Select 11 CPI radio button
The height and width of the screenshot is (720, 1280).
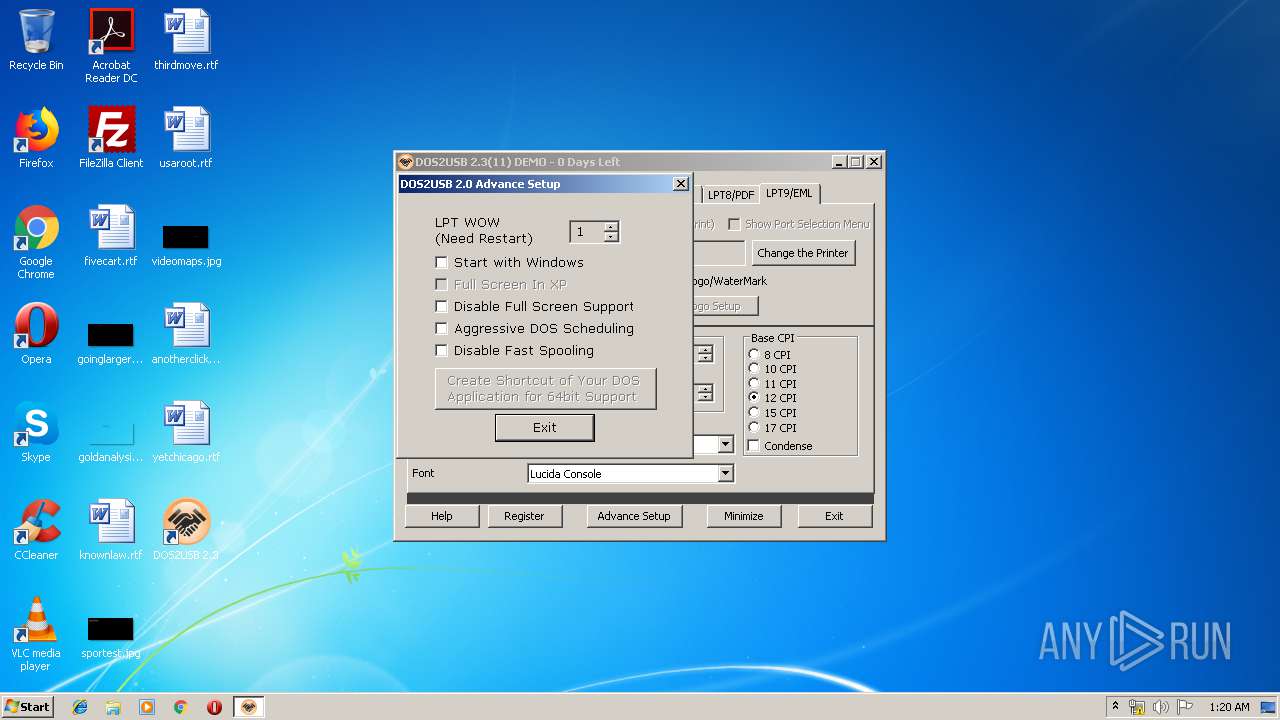click(754, 383)
